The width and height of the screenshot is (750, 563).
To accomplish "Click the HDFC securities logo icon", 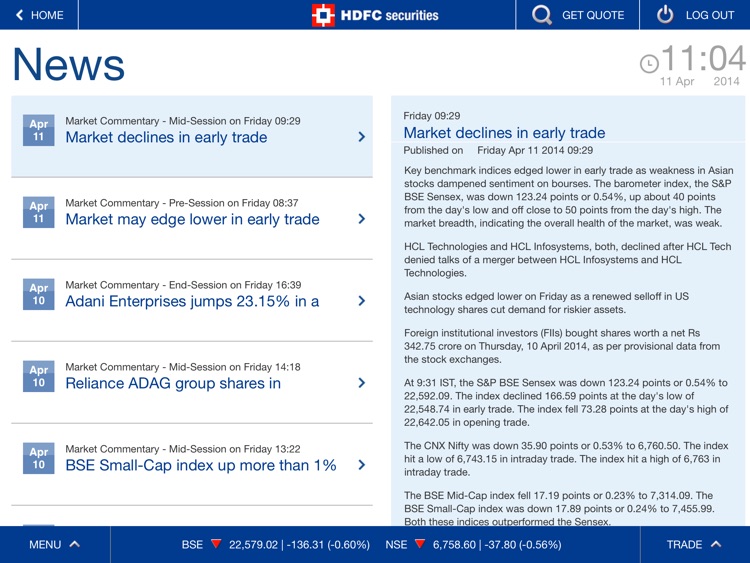I will click(323, 15).
